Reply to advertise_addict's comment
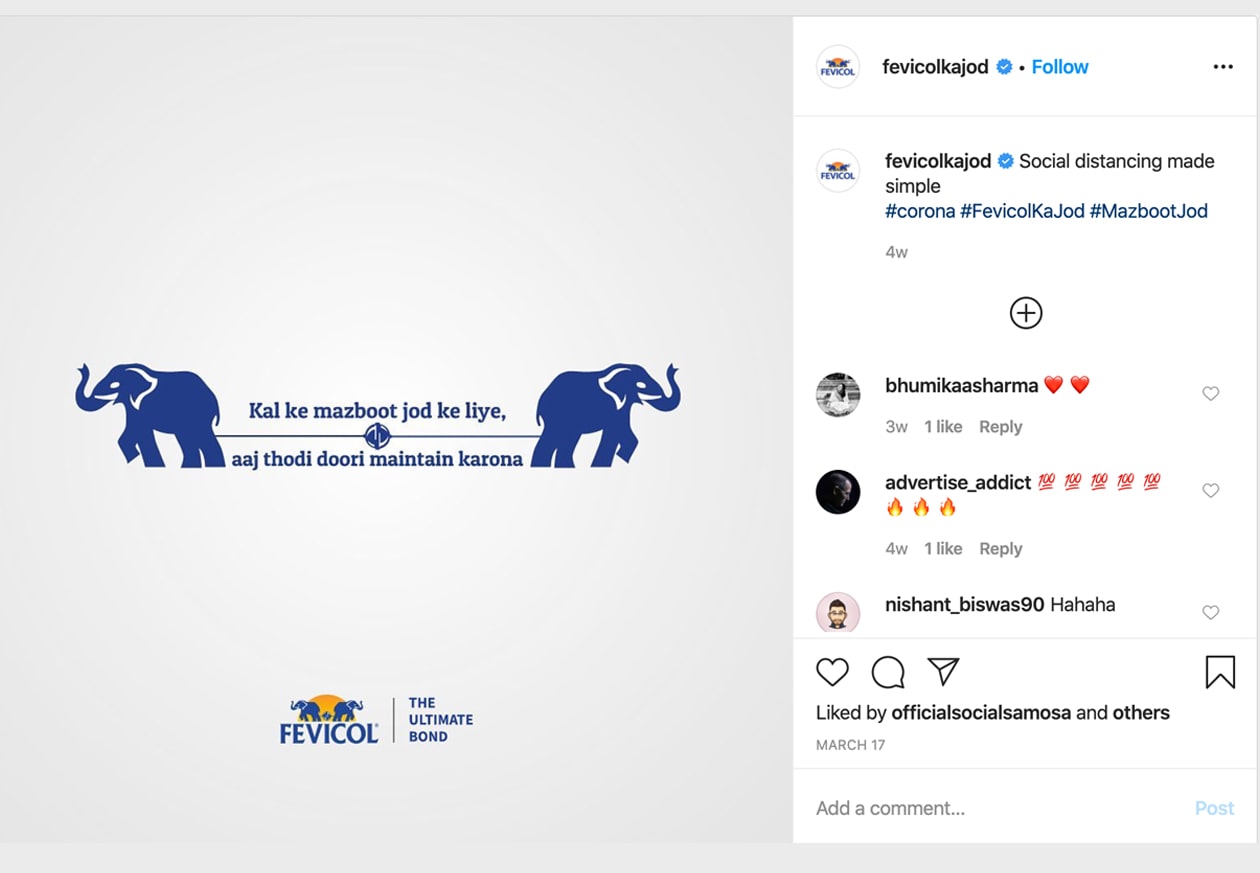 click(1001, 549)
